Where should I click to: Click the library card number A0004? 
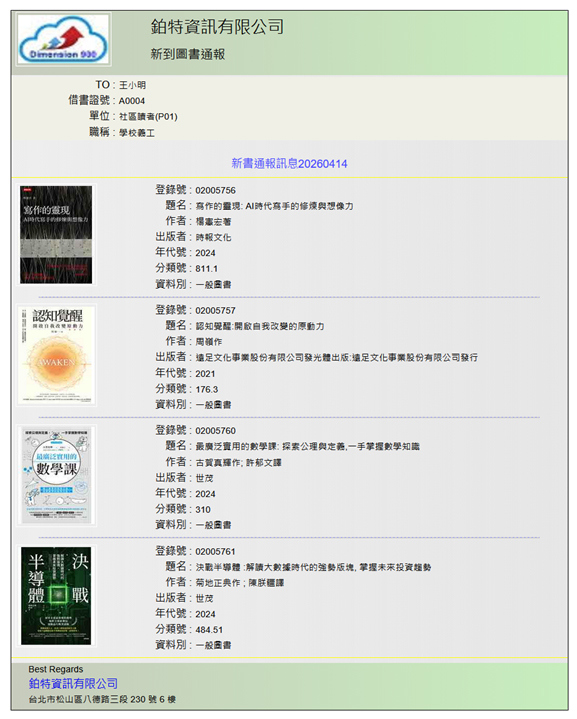pos(132,101)
